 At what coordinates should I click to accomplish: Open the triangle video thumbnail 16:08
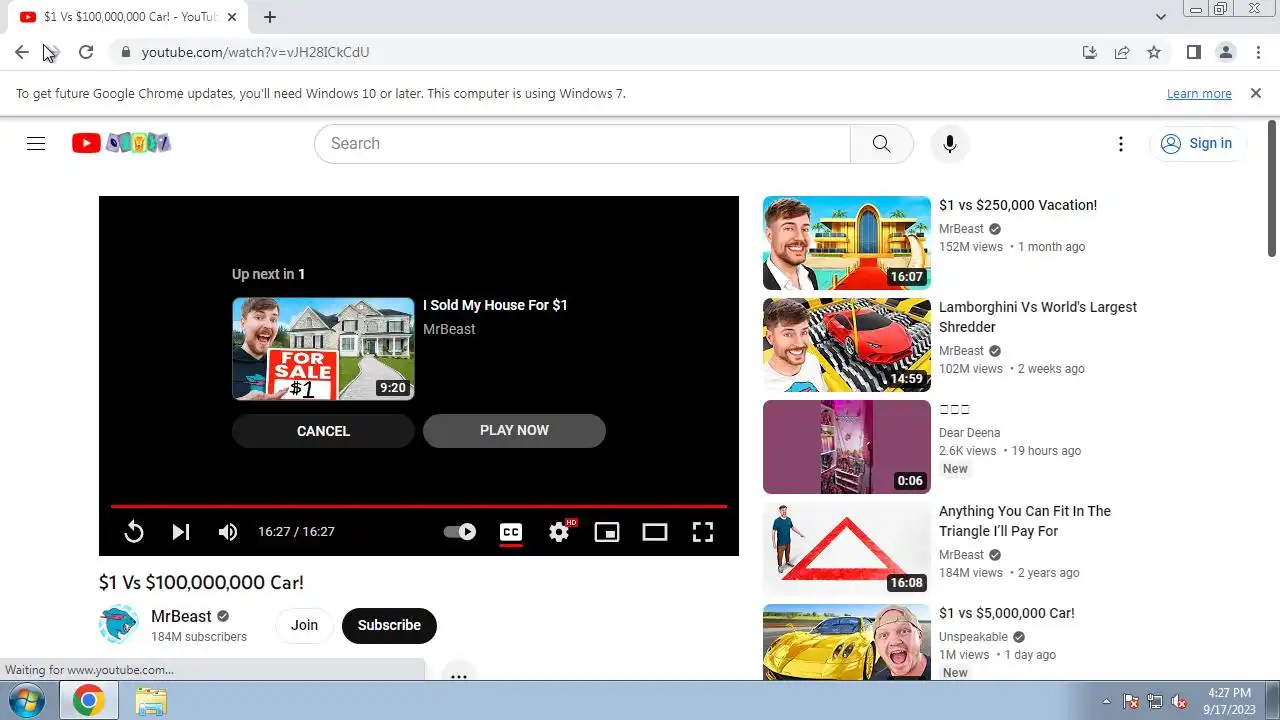pos(847,549)
